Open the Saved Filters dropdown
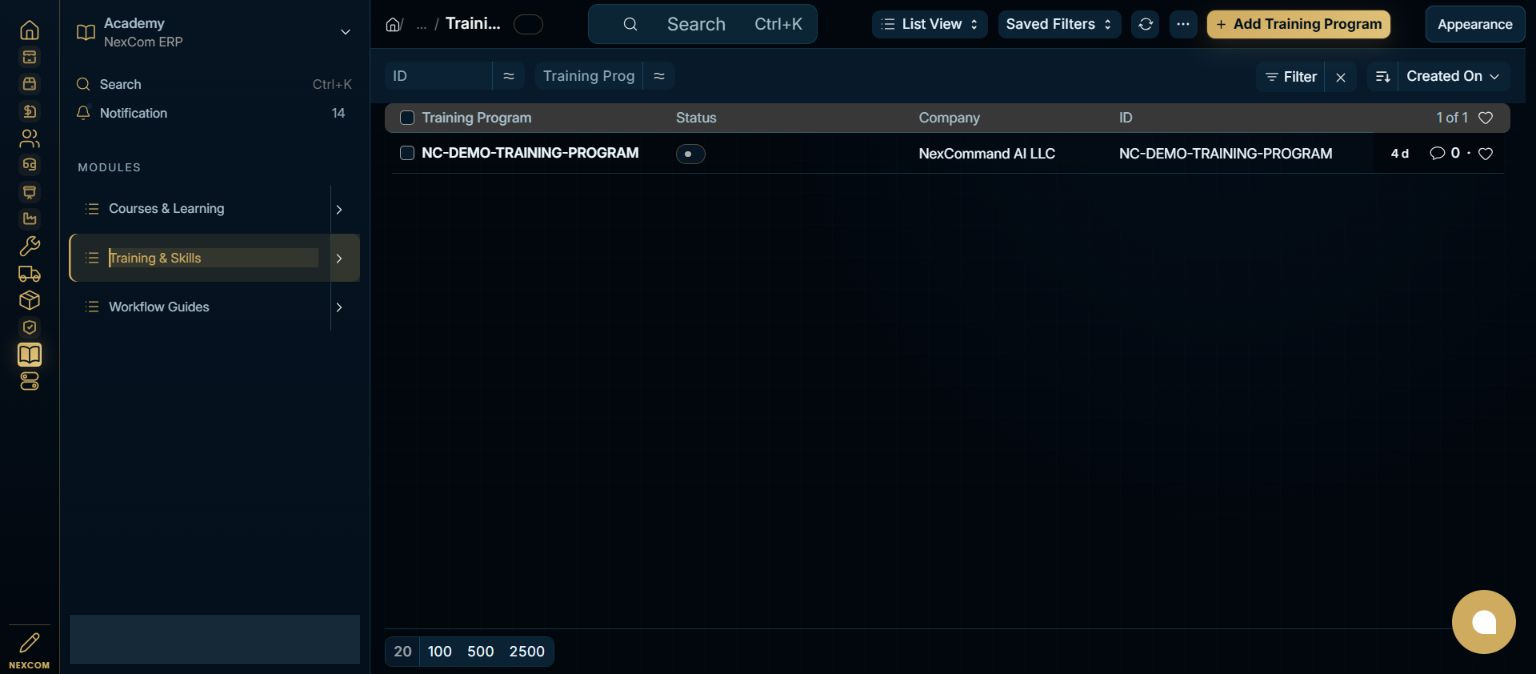The height and width of the screenshot is (674, 1536). coord(1059,24)
